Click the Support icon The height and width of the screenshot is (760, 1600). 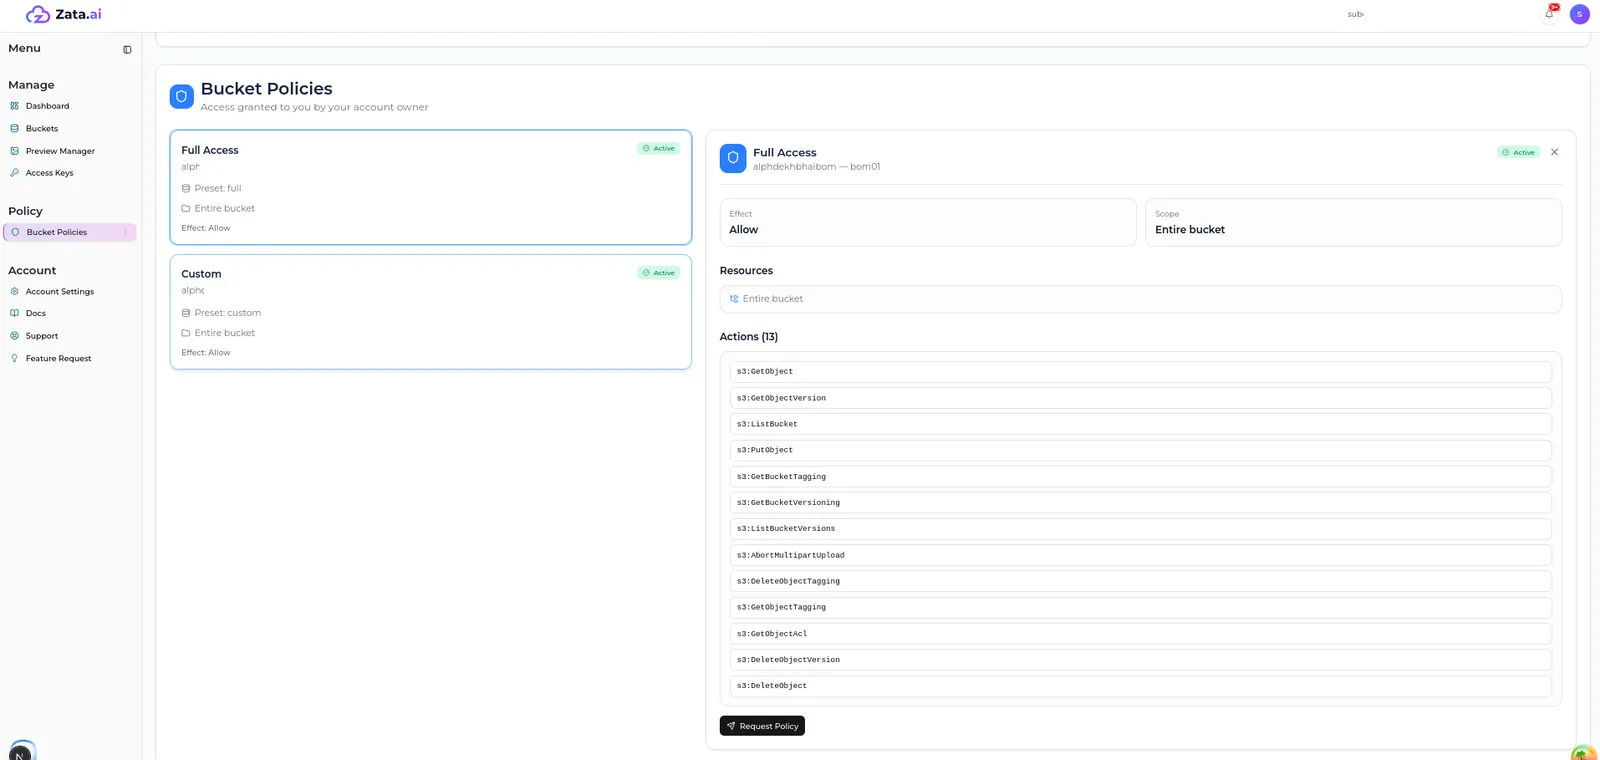pos(14,336)
